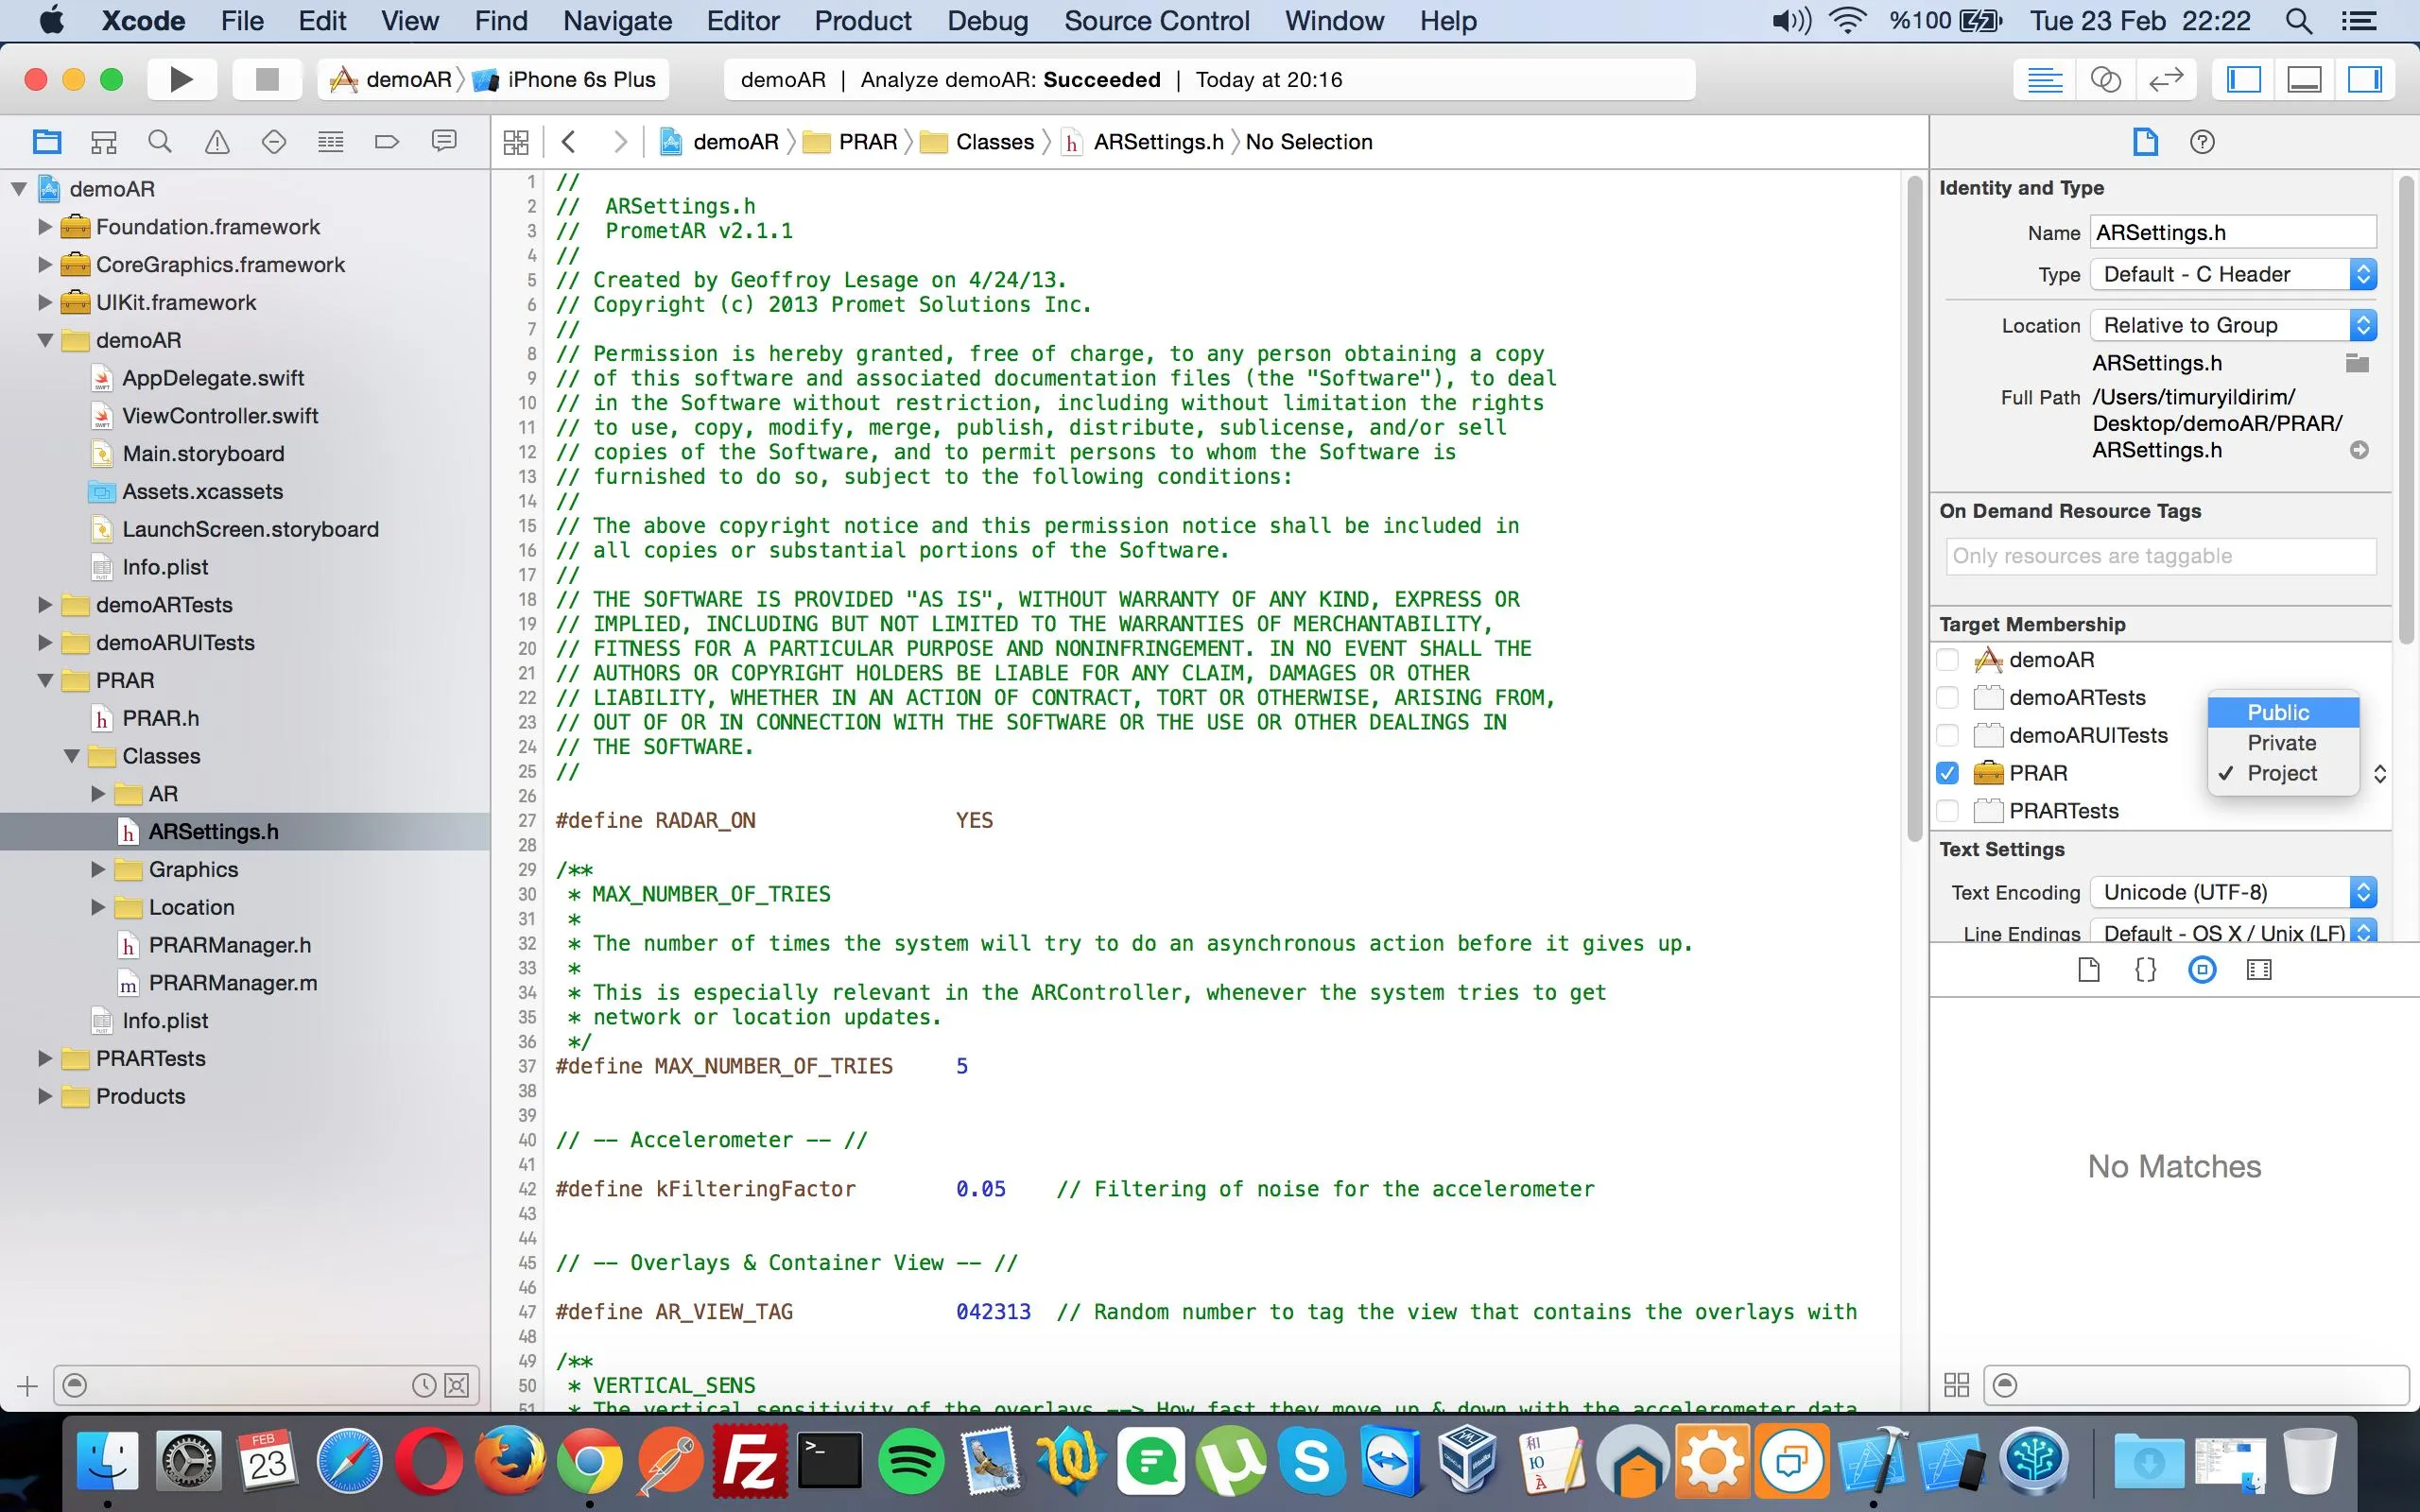Viewport: 2420px width, 1512px height.
Task: Uncheck the PRAR target membership
Action: [1947, 773]
